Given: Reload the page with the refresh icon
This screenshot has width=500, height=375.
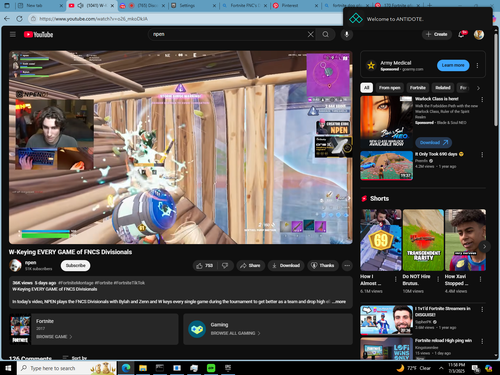Looking at the screenshot, I should [x=20, y=19].
